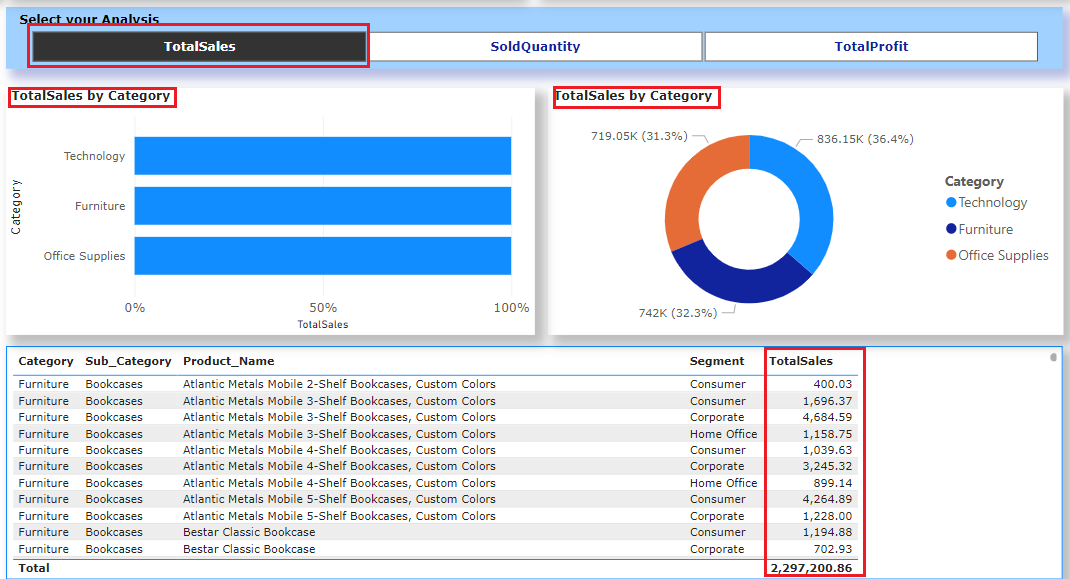The height and width of the screenshot is (579, 1070).
Task: Select the Office Supplies bar
Action: pyautogui.click(x=320, y=256)
